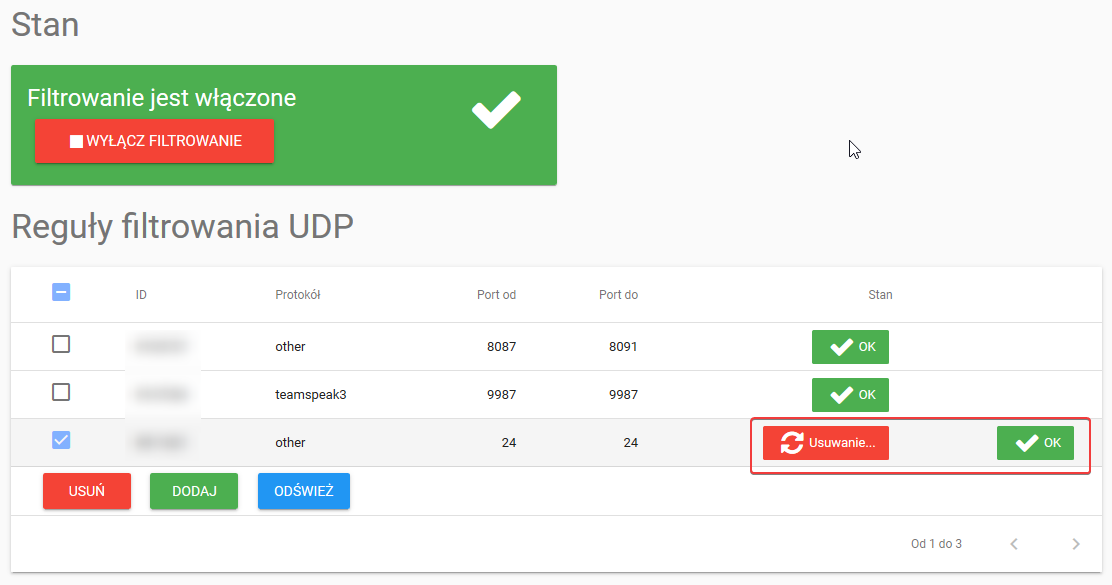Click the blue ODŚWIEŻ button
This screenshot has width=1112, height=585.
click(x=304, y=492)
